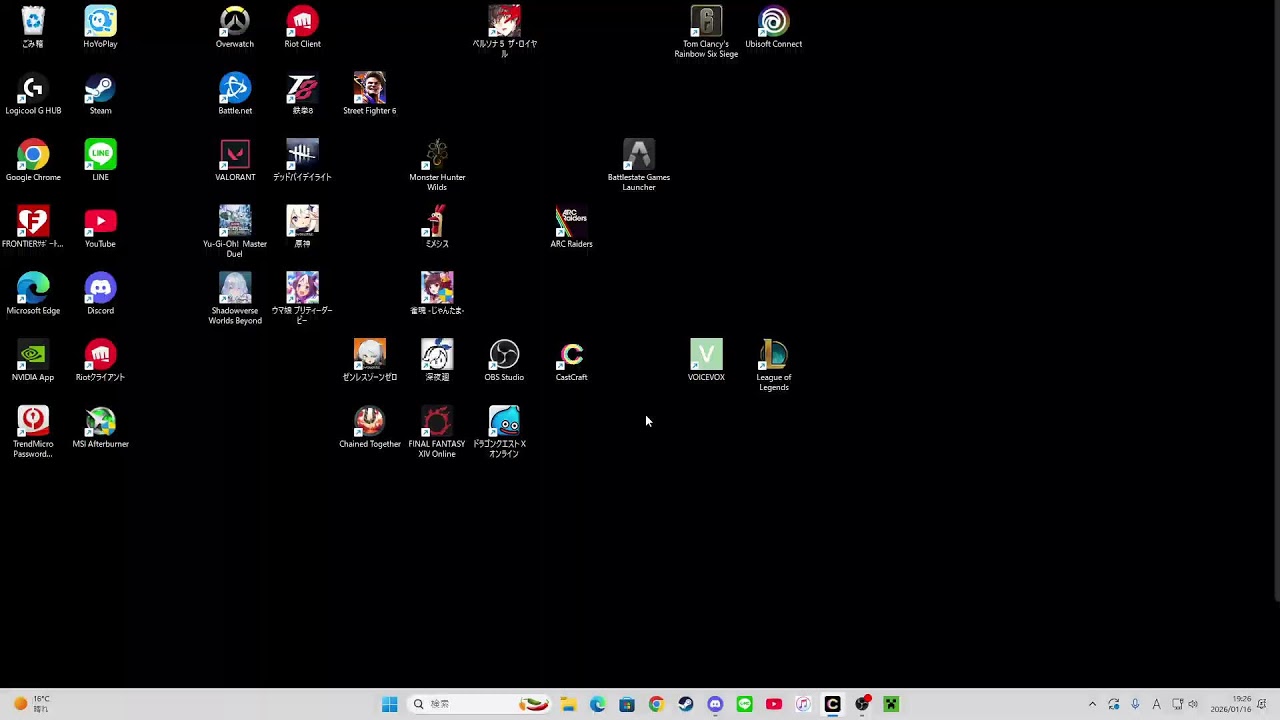Expand the hidden system tray icons chevron
The height and width of the screenshot is (720, 1280).
(1092, 704)
